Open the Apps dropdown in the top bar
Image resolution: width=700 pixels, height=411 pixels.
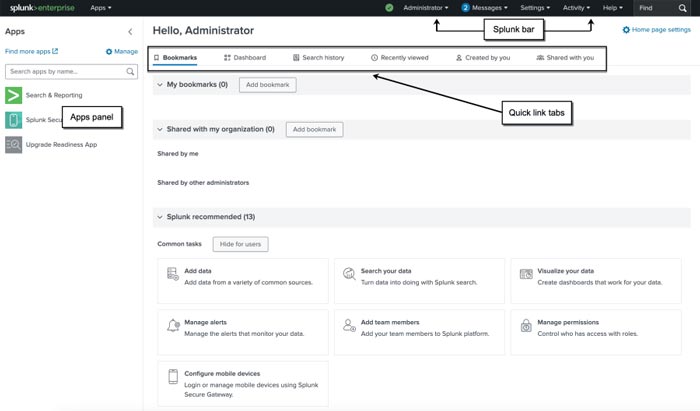click(100, 8)
